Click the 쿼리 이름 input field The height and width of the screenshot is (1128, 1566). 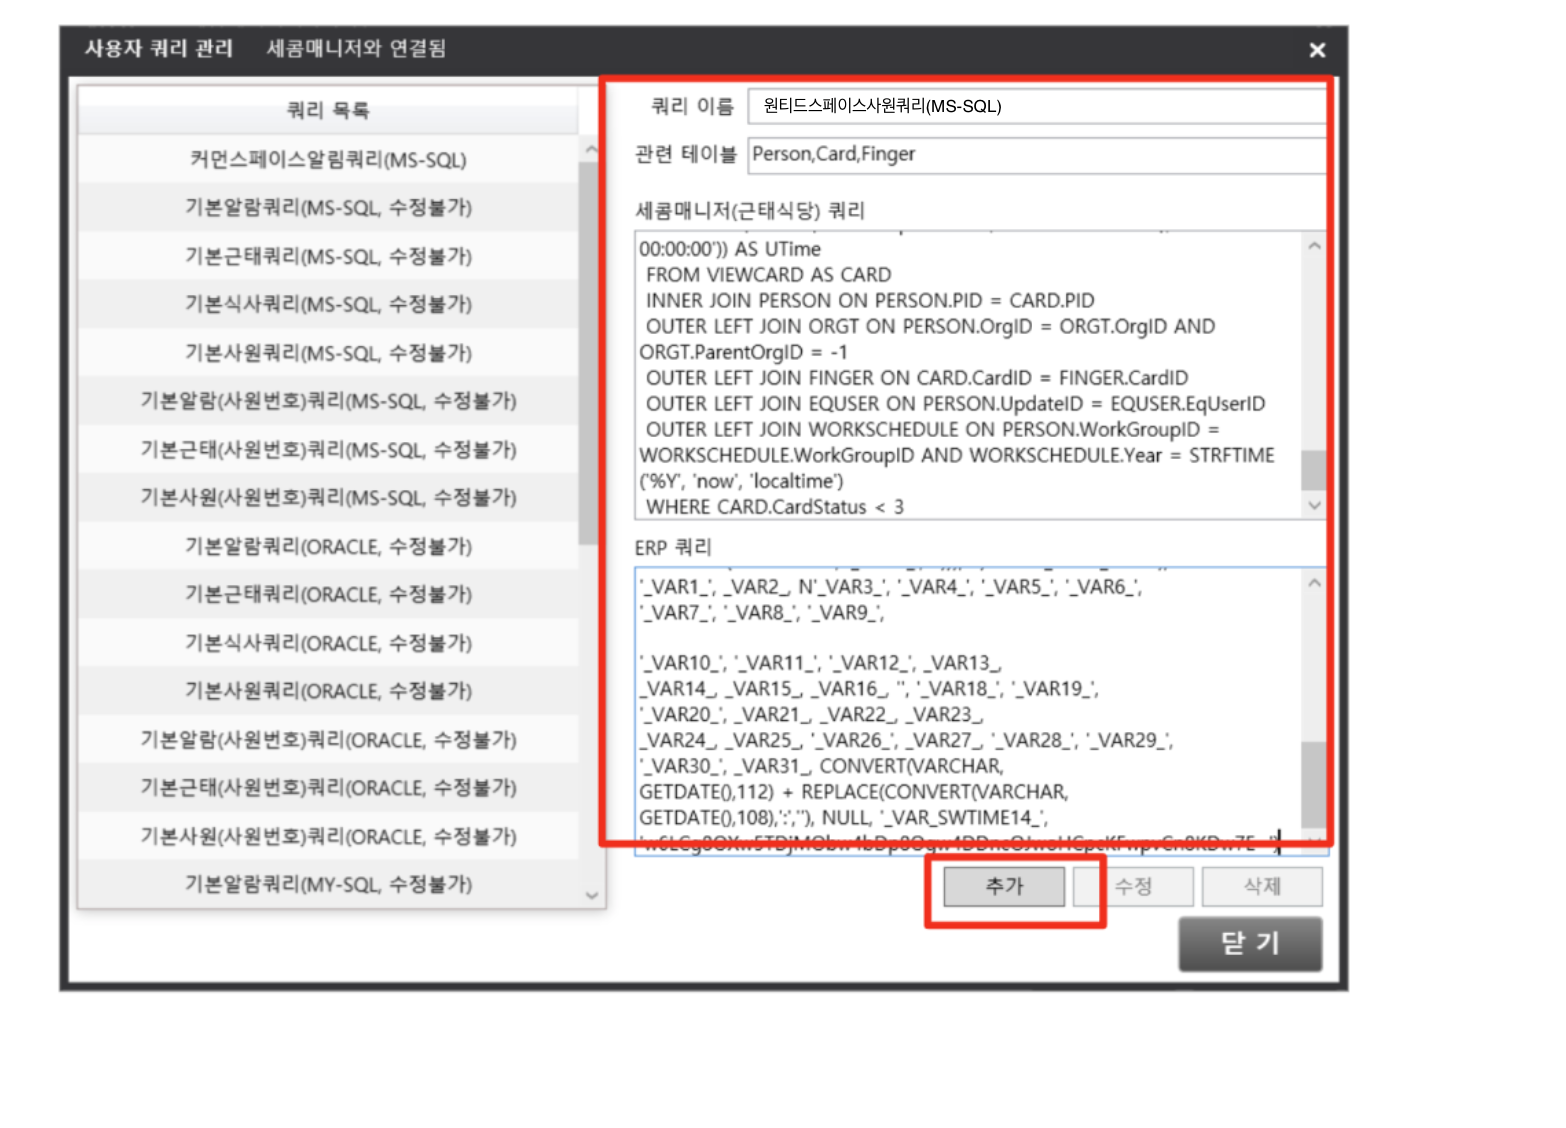coord(1035,106)
